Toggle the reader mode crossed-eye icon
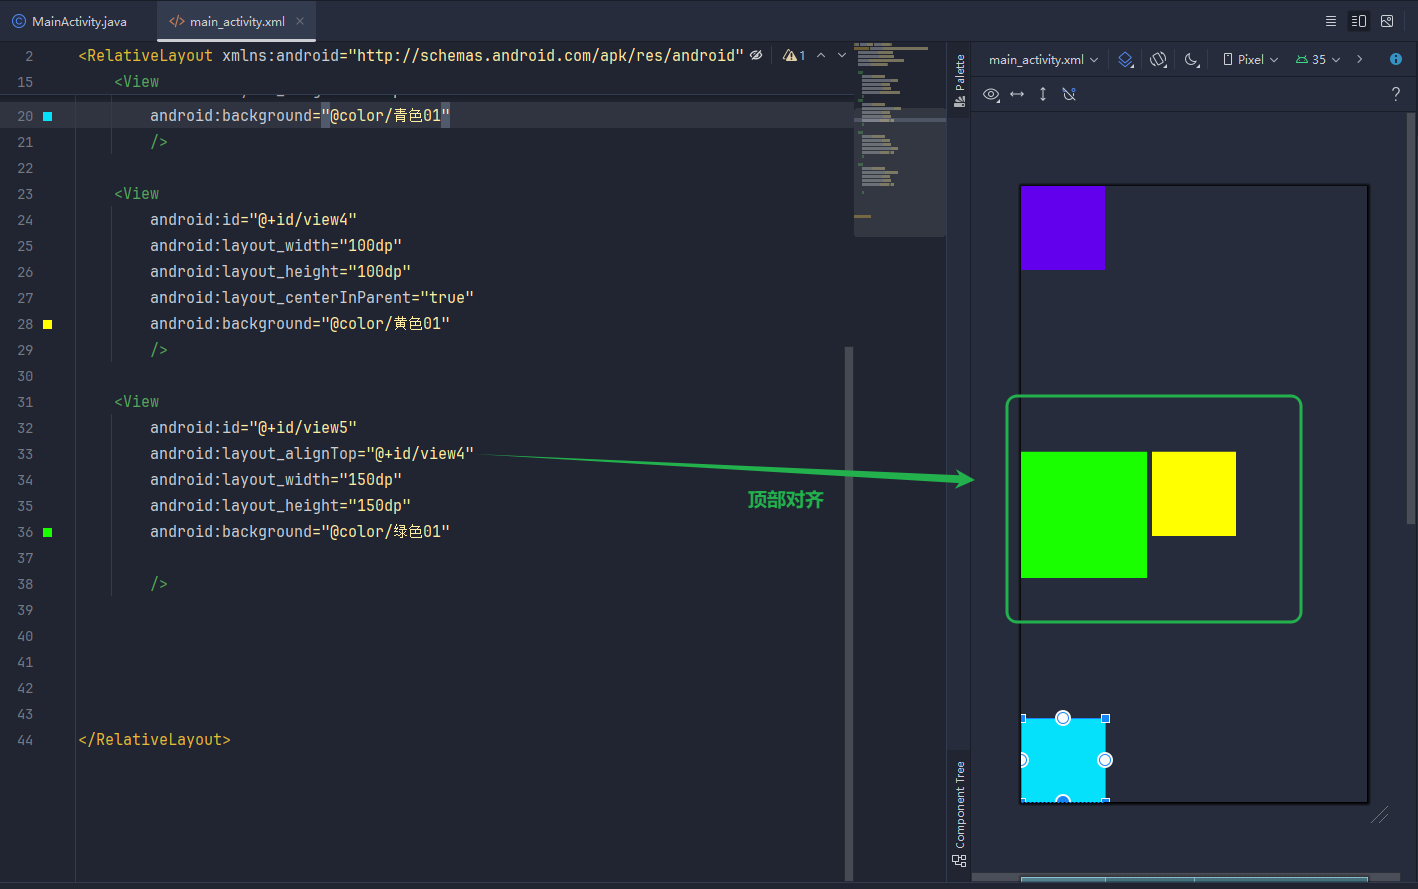This screenshot has width=1418, height=889. 756,56
